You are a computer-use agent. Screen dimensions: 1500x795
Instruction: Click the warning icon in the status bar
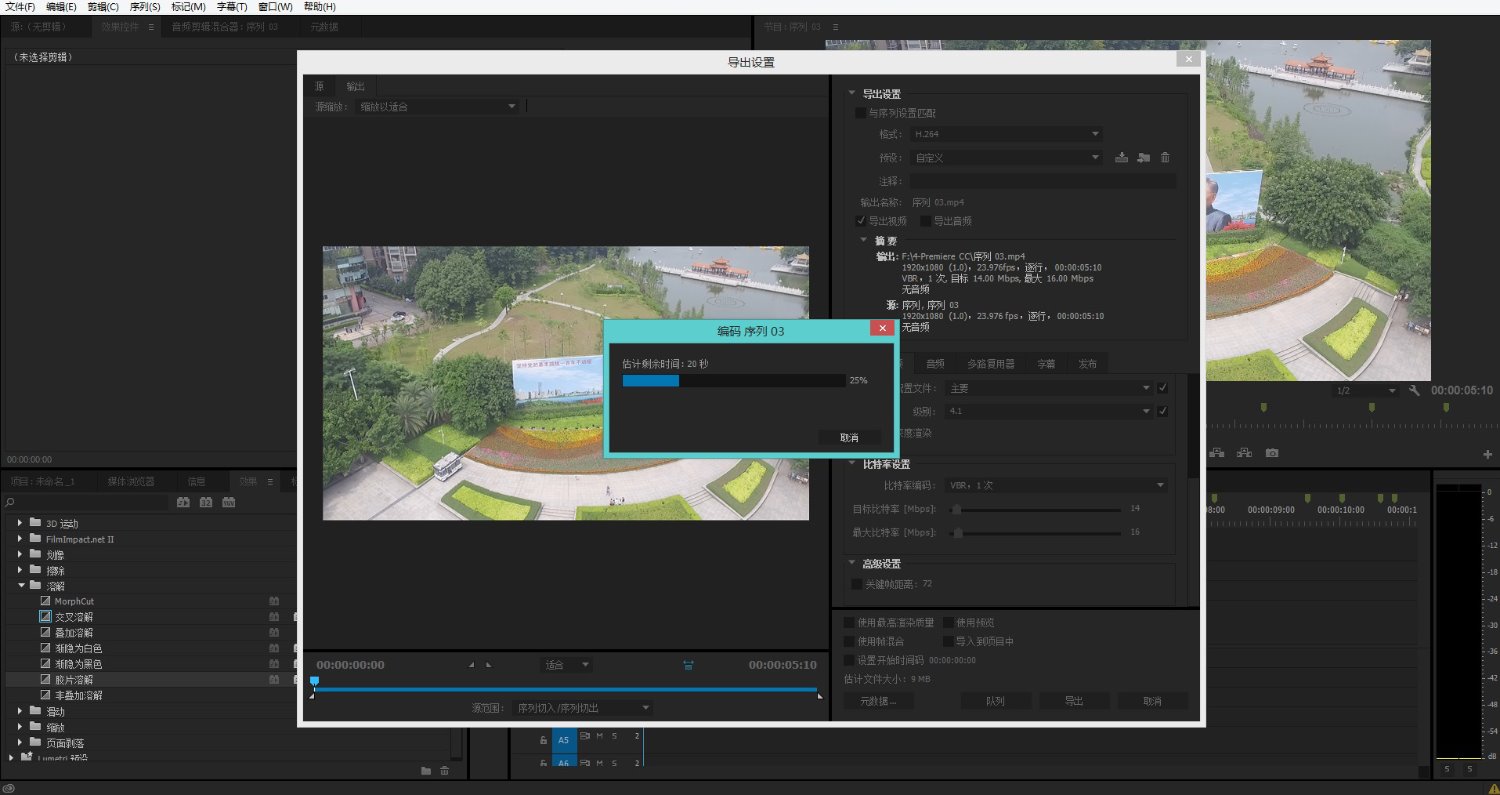tap(1493, 788)
